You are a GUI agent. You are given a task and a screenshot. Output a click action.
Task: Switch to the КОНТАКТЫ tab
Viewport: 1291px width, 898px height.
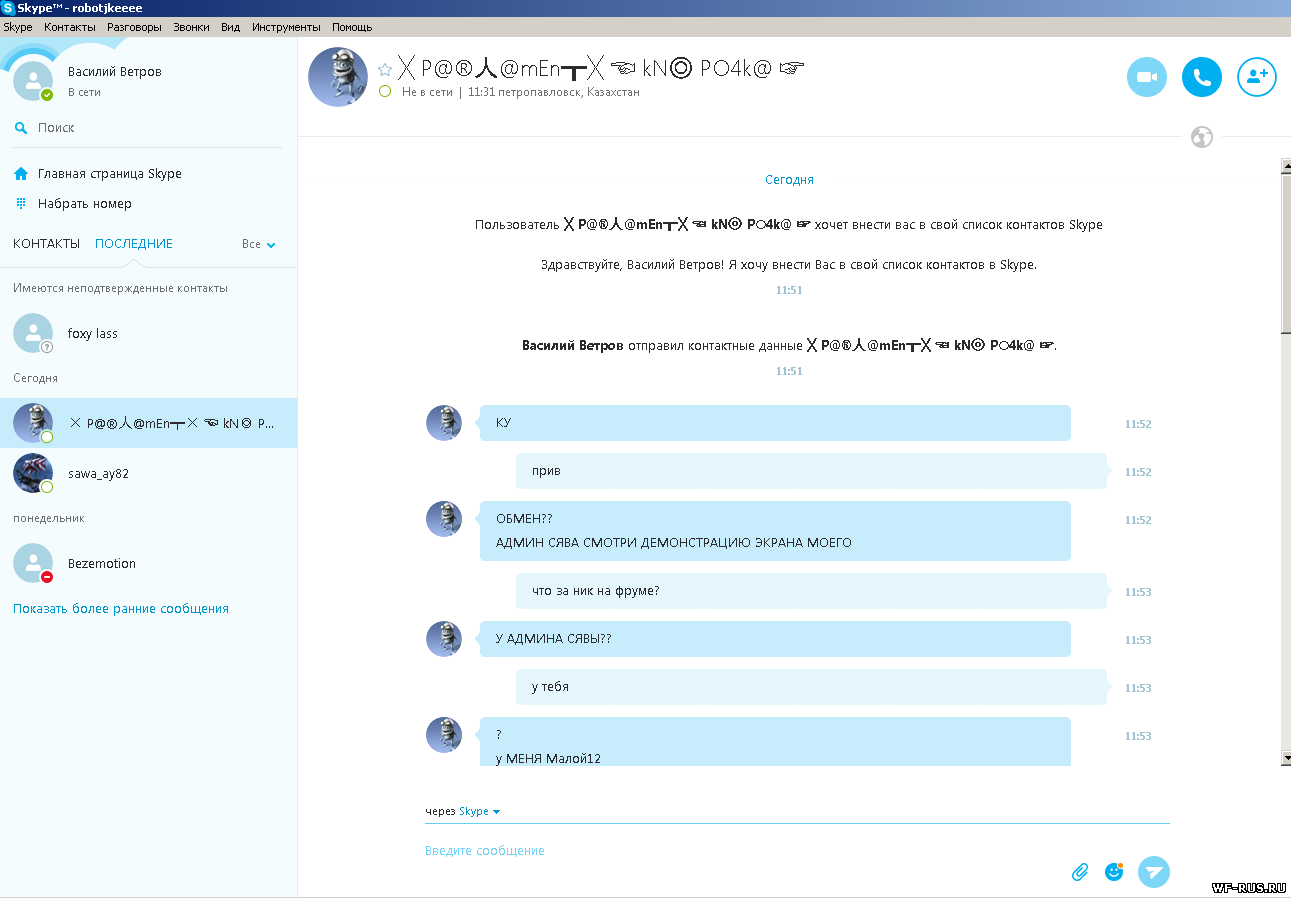(46, 244)
